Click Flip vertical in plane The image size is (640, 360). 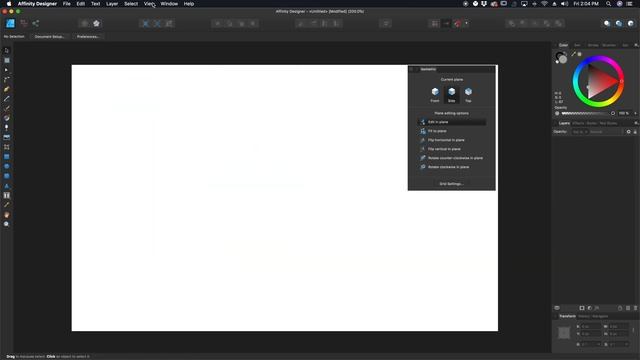(452, 149)
